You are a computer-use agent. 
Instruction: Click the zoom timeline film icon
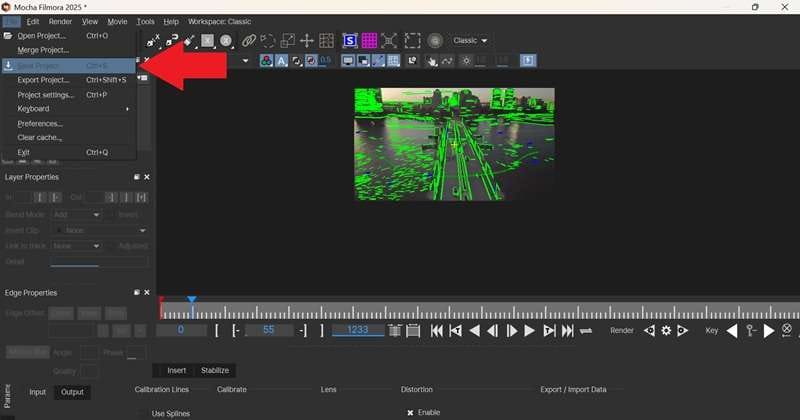[413, 331]
